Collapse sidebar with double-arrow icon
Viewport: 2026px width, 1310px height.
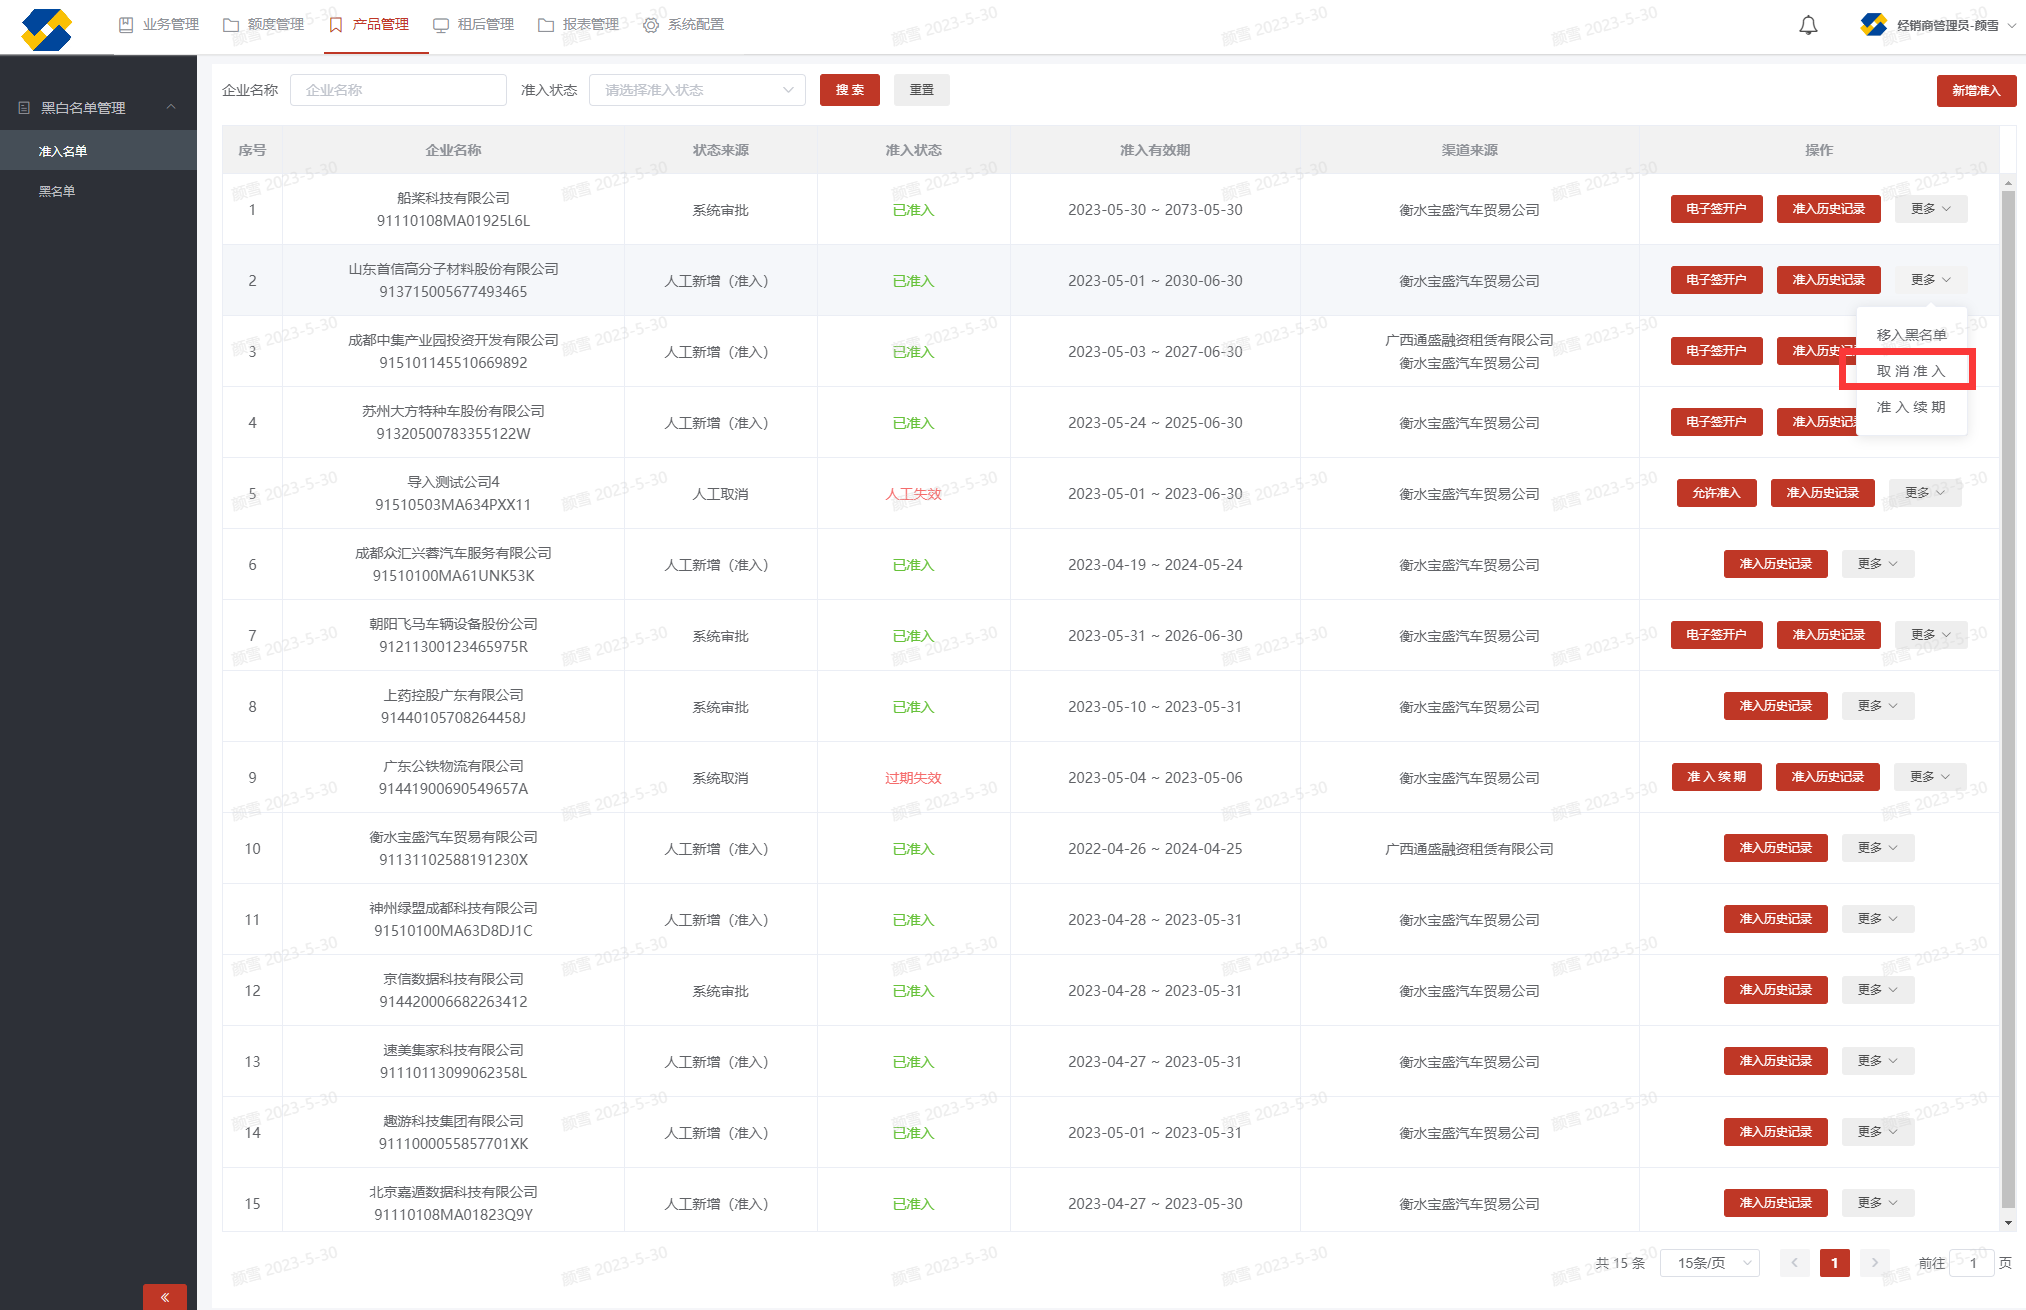165,1297
